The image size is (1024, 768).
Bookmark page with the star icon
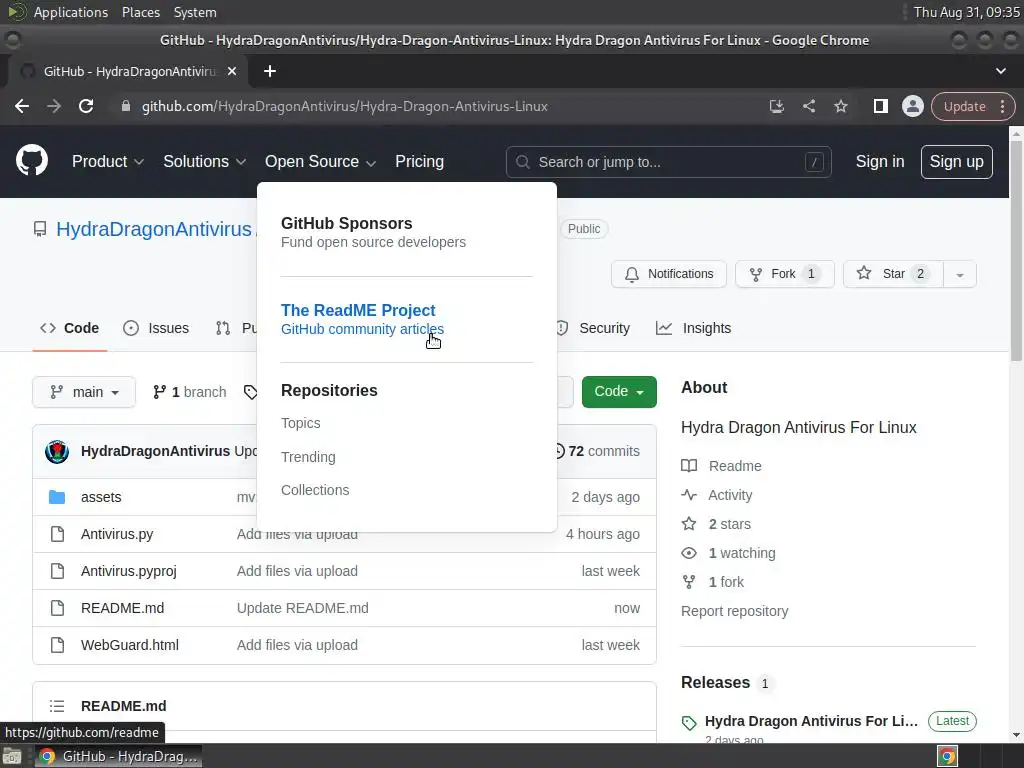tap(840, 106)
